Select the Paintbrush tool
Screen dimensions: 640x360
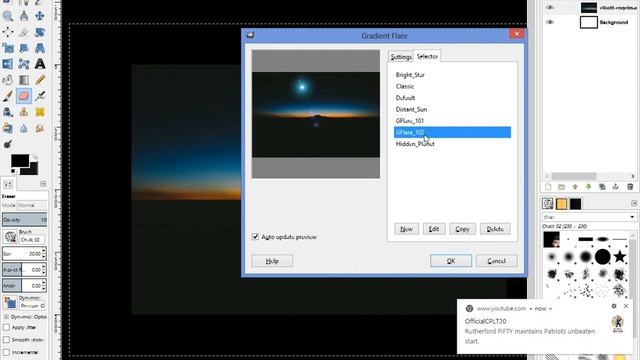coord(8,96)
